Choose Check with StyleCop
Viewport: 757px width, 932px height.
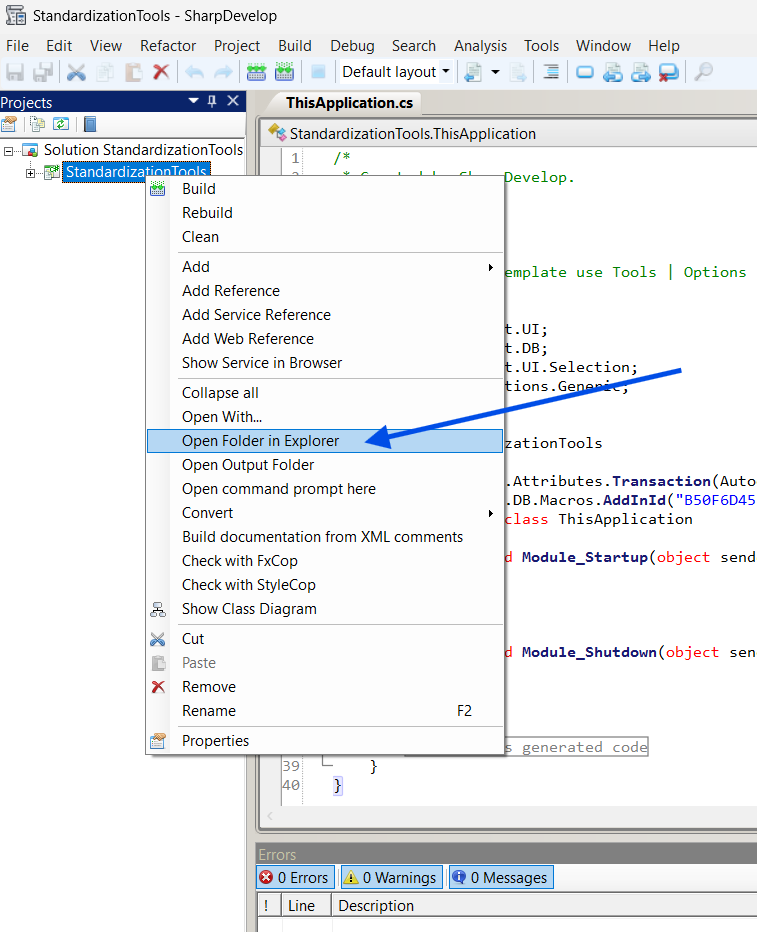point(325,585)
